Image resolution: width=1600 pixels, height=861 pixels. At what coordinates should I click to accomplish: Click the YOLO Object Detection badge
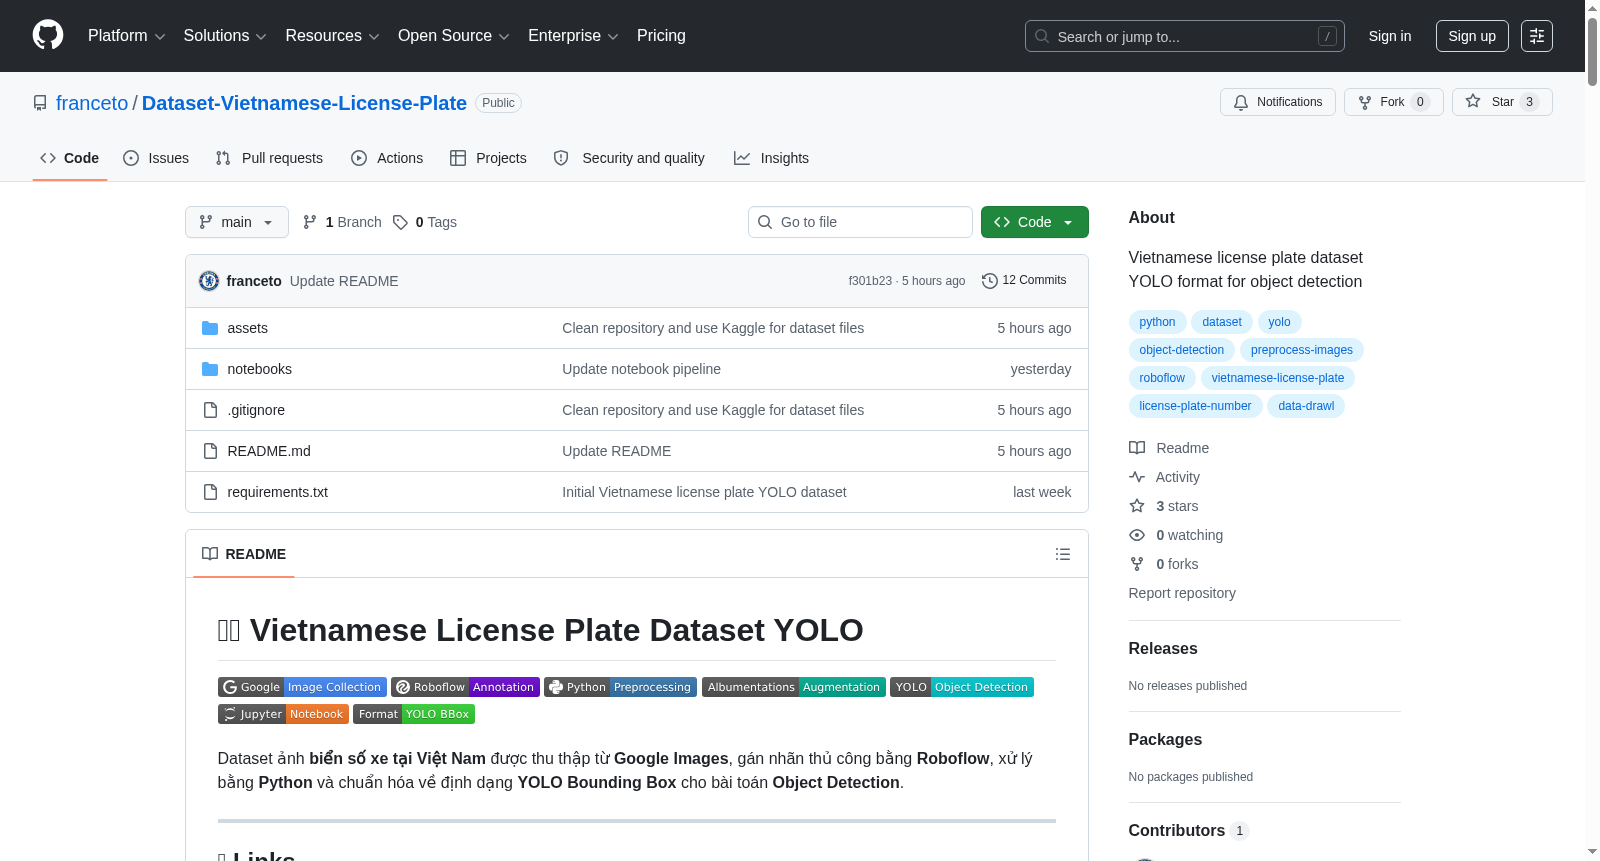click(x=962, y=687)
